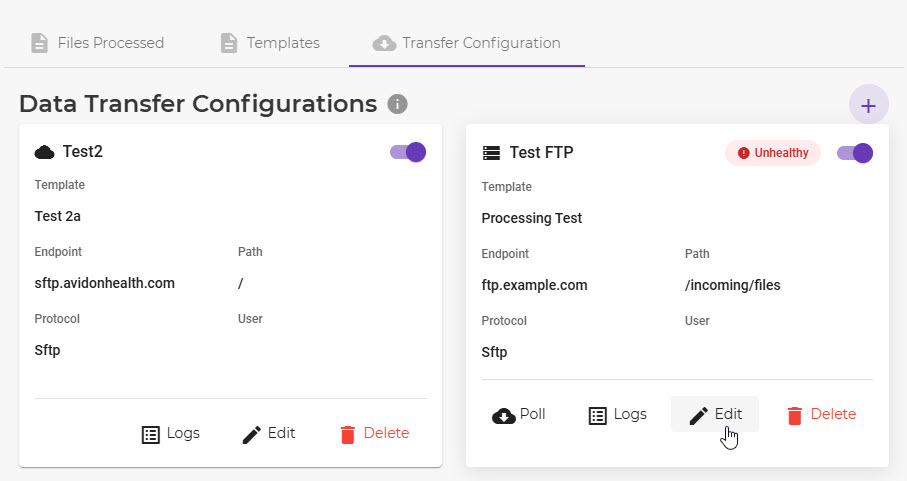This screenshot has height=481, width=907.
Task: Click the plus icon to add configuration
Action: coord(868,105)
